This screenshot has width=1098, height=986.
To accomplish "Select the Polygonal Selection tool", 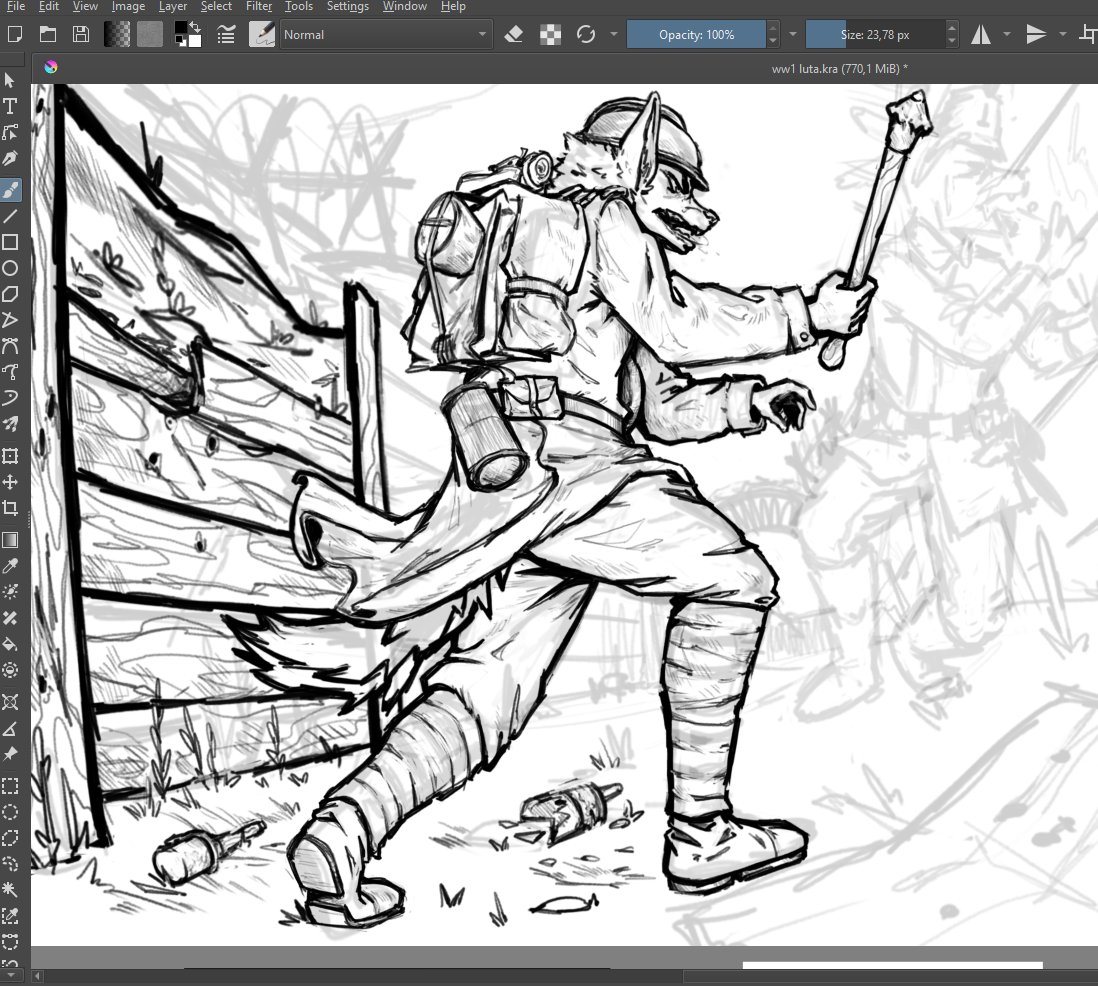I will [x=10, y=838].
